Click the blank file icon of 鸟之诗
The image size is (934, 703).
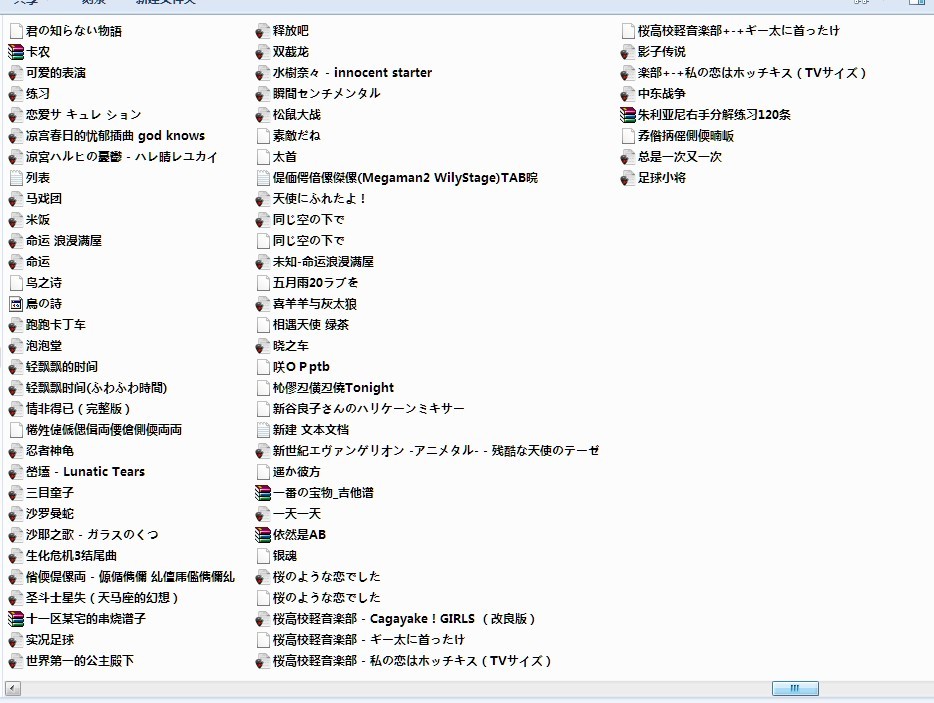tap(16, 283)
